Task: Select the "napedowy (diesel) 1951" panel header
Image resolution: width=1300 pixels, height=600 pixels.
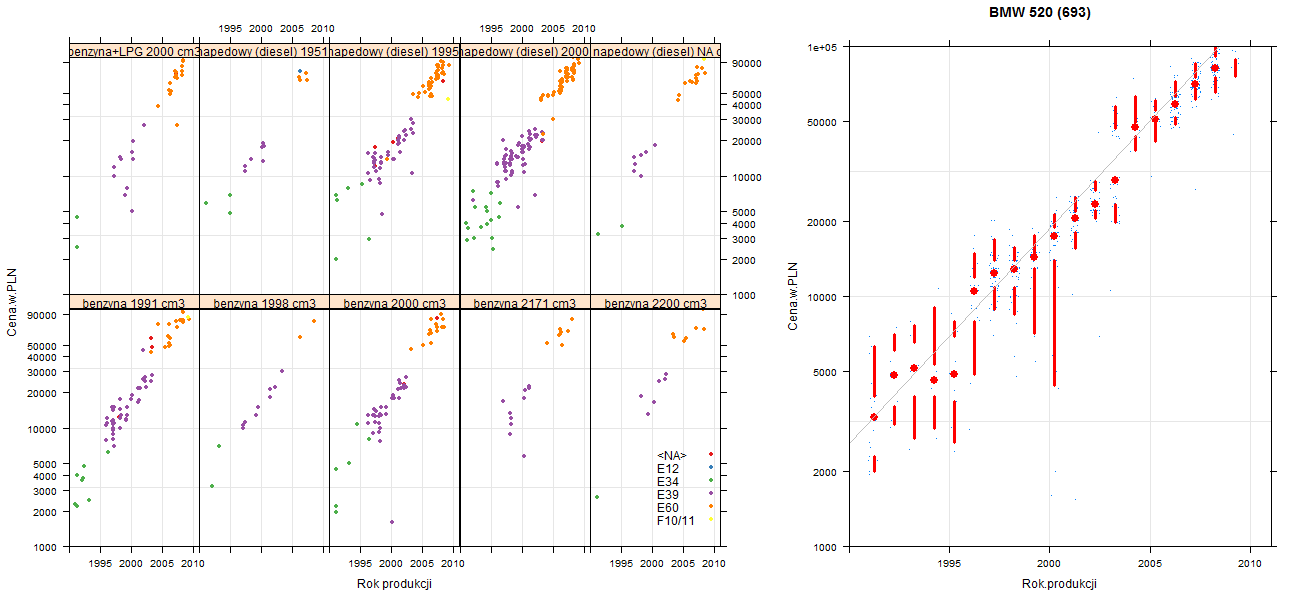Action: click(x=265, y=51)
